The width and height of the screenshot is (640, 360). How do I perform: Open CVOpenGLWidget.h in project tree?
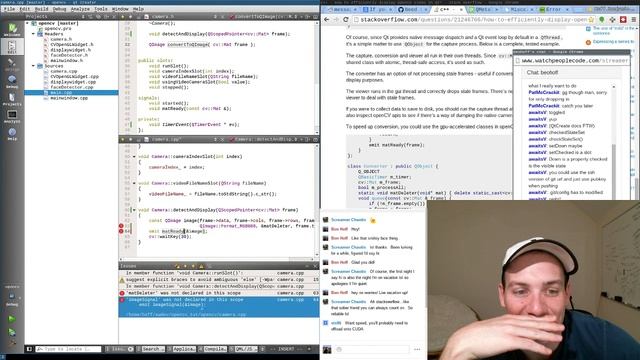pos(71,44)
